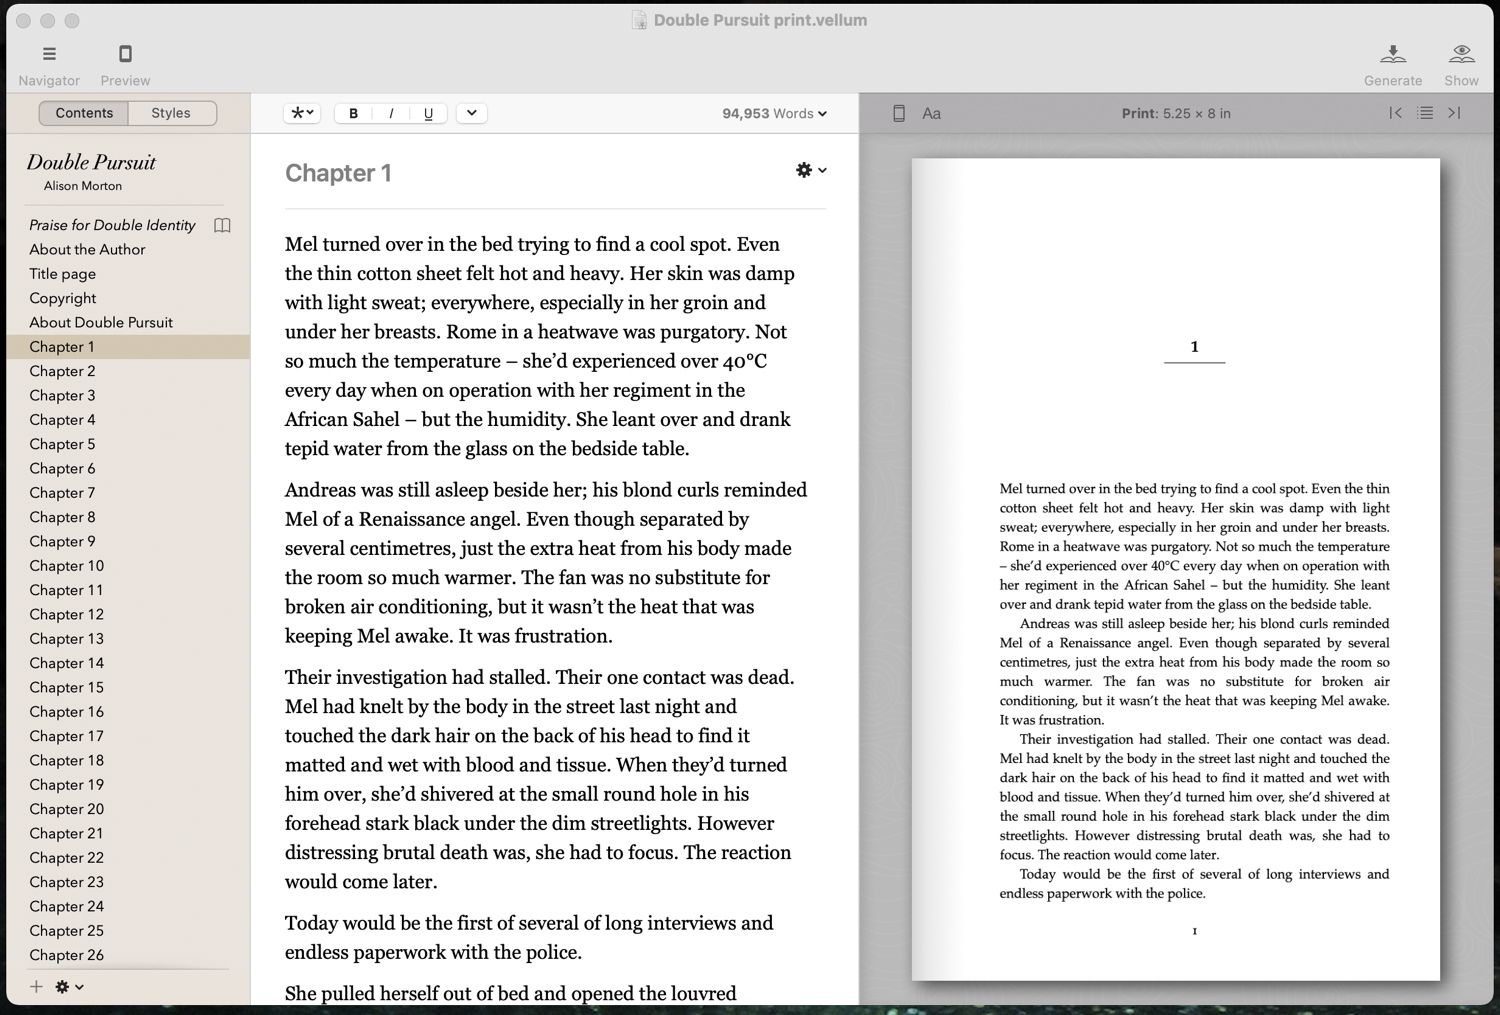Screen dimensions: 1500x1015
Task: Toggle underline formatting
Action: point(428,114)
